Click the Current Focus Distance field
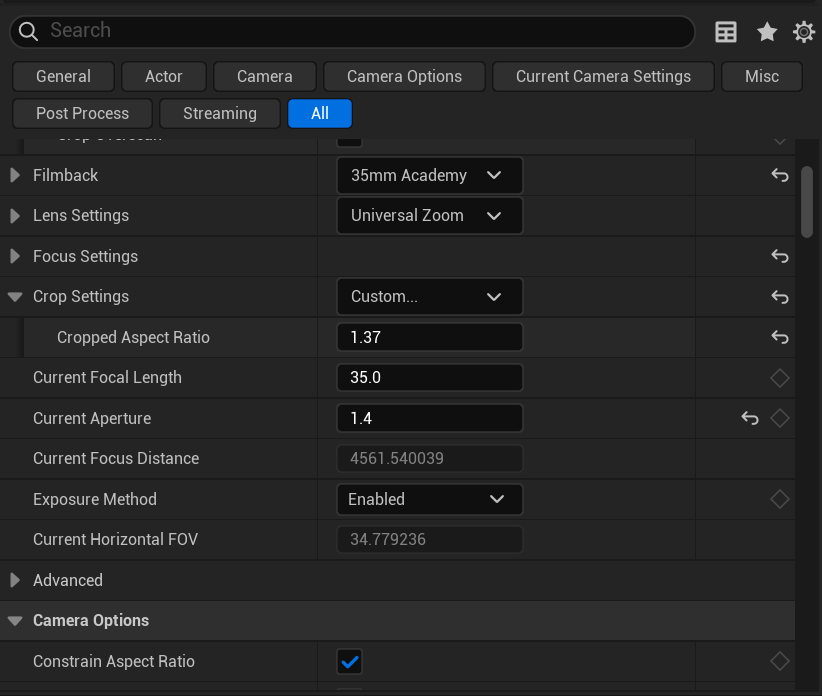This screenshot has height=696, width=822. tap(429, 459)
